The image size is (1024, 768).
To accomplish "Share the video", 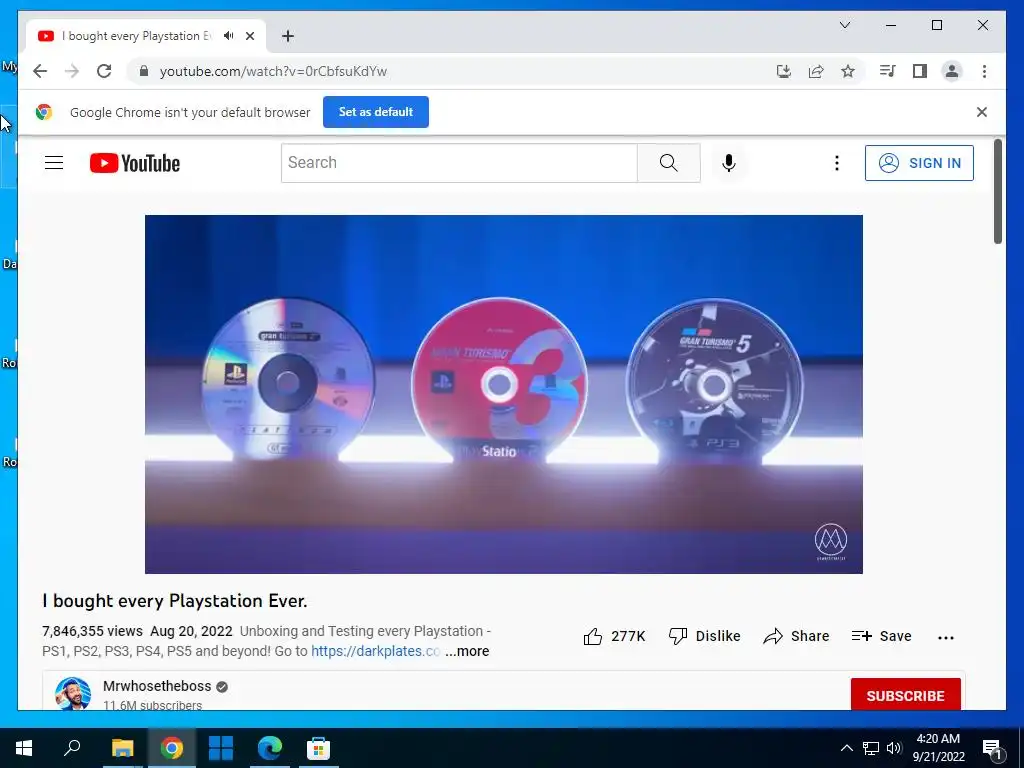I will click(796, 636).
